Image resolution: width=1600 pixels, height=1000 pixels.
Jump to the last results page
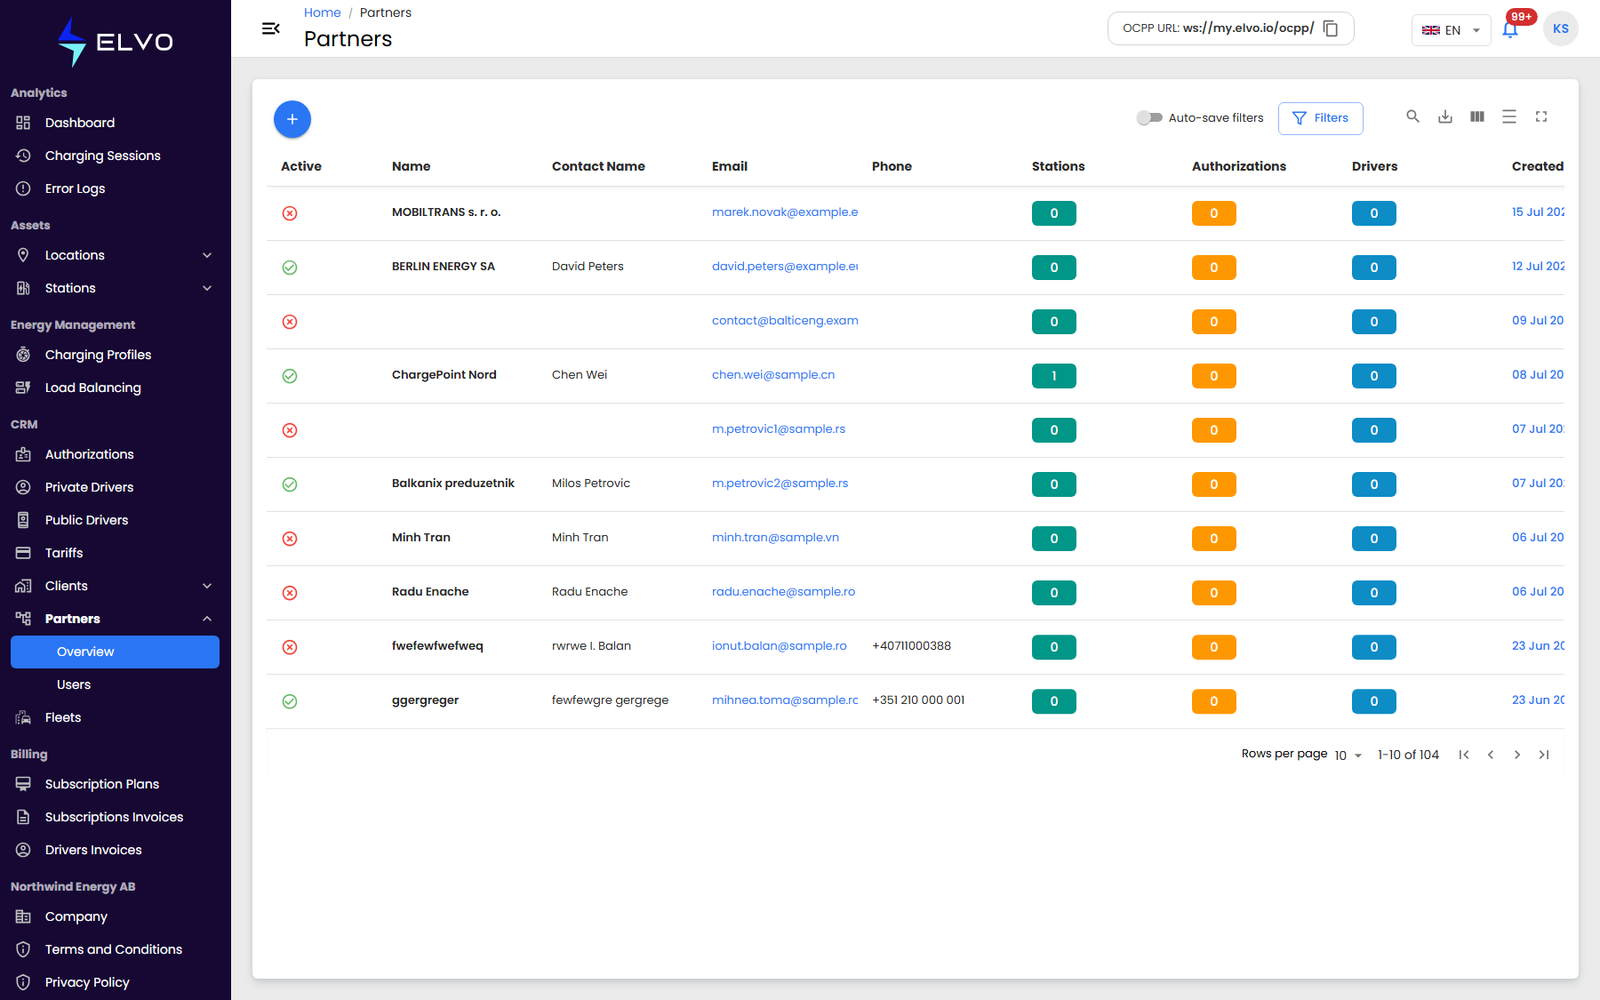[x=1544, y=755]
